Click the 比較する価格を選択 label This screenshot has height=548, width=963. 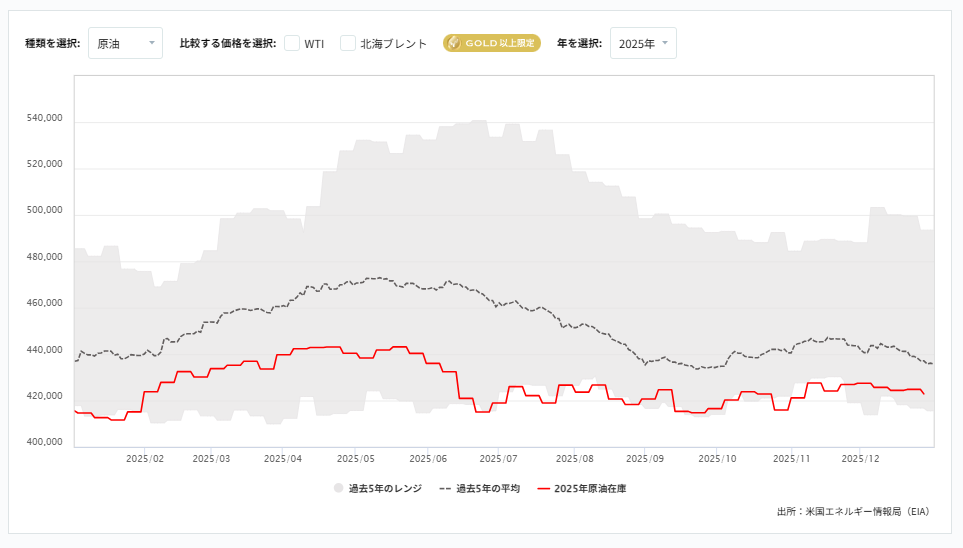point(228,43)
